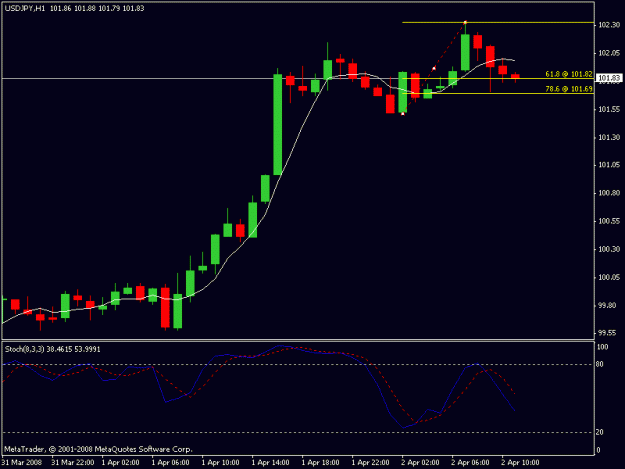The width and height of the screenshot is (625, 469).
Task: Select Fibonacci anchor point at the 102.30 high
Action: (465, 23)
